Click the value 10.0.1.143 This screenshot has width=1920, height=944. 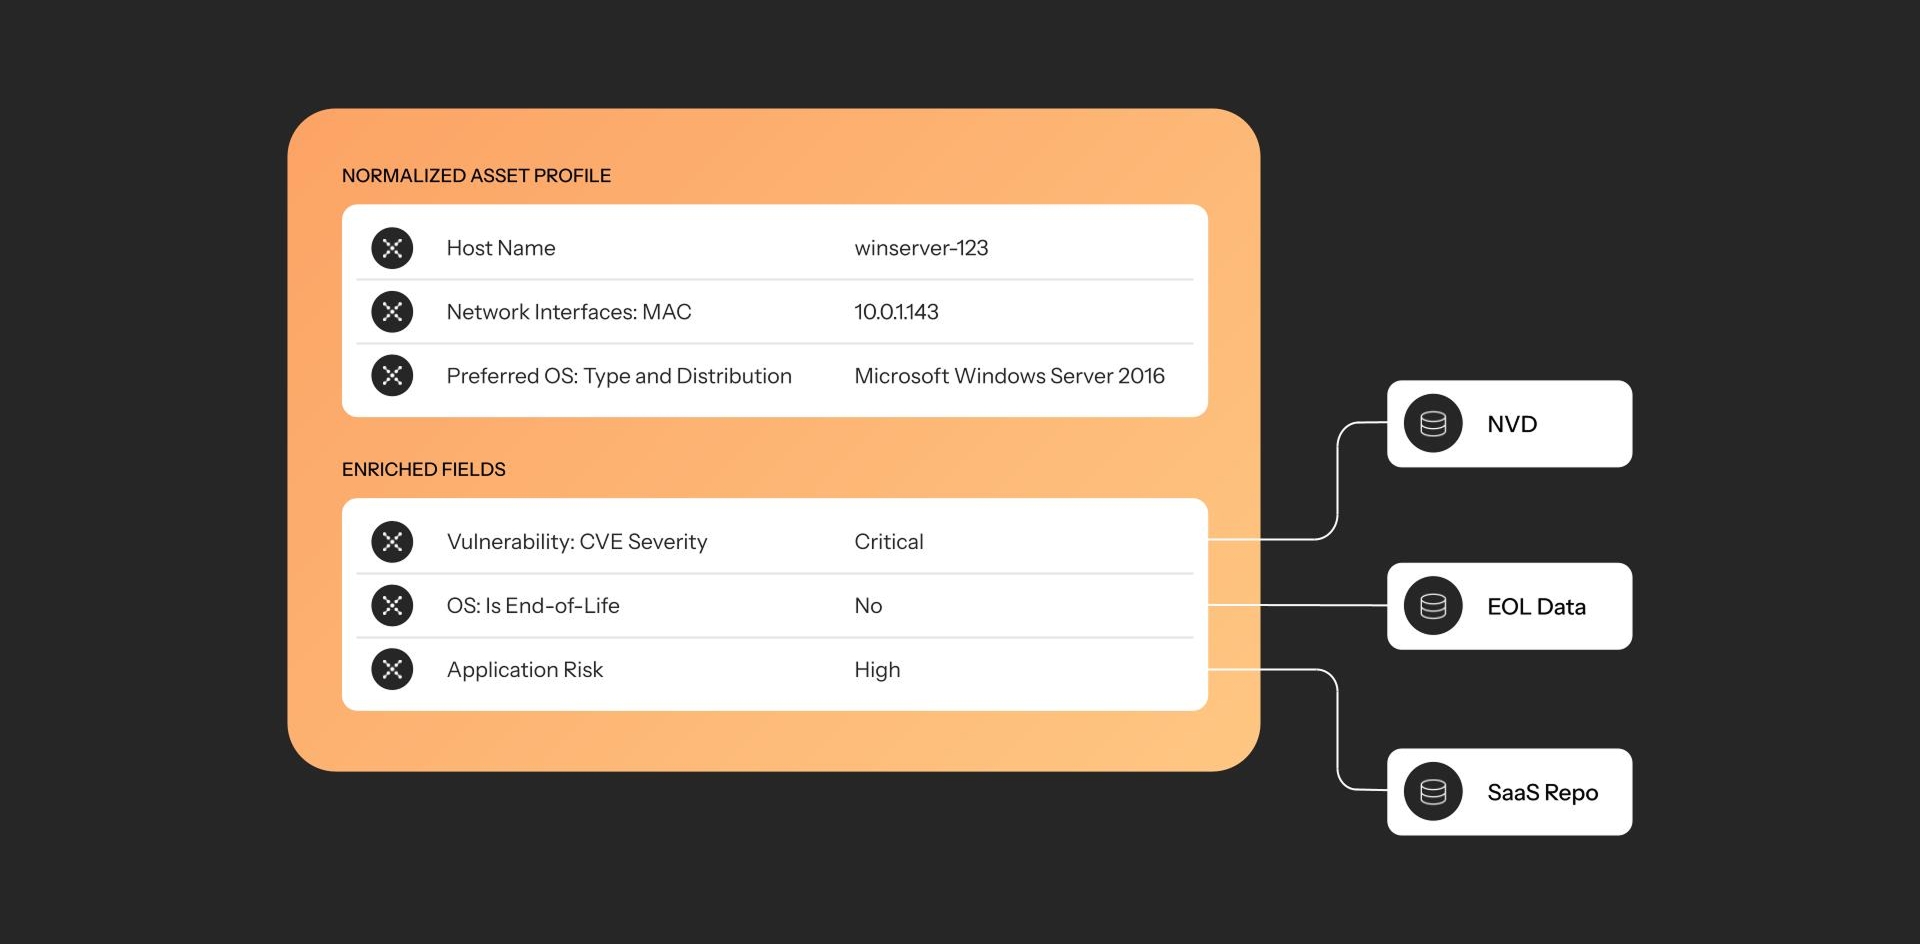pos(896,312)
